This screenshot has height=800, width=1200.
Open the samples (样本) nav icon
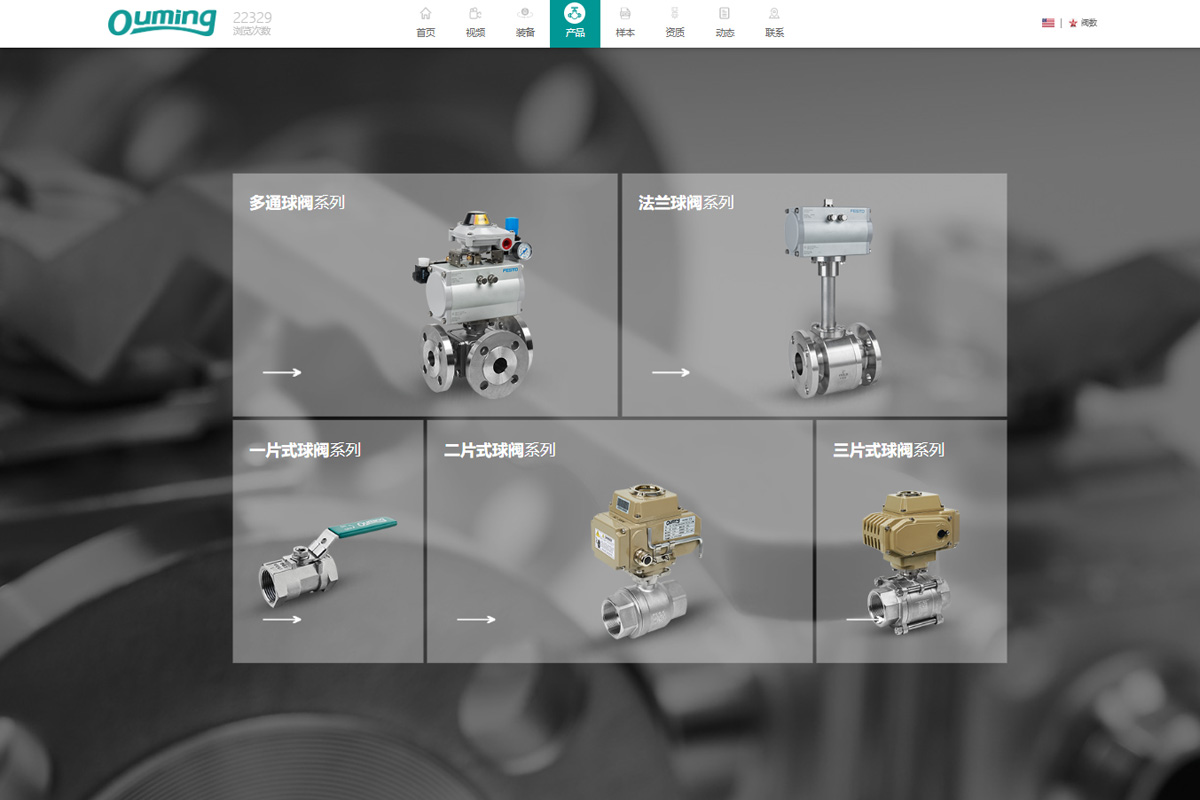point(625,15)
